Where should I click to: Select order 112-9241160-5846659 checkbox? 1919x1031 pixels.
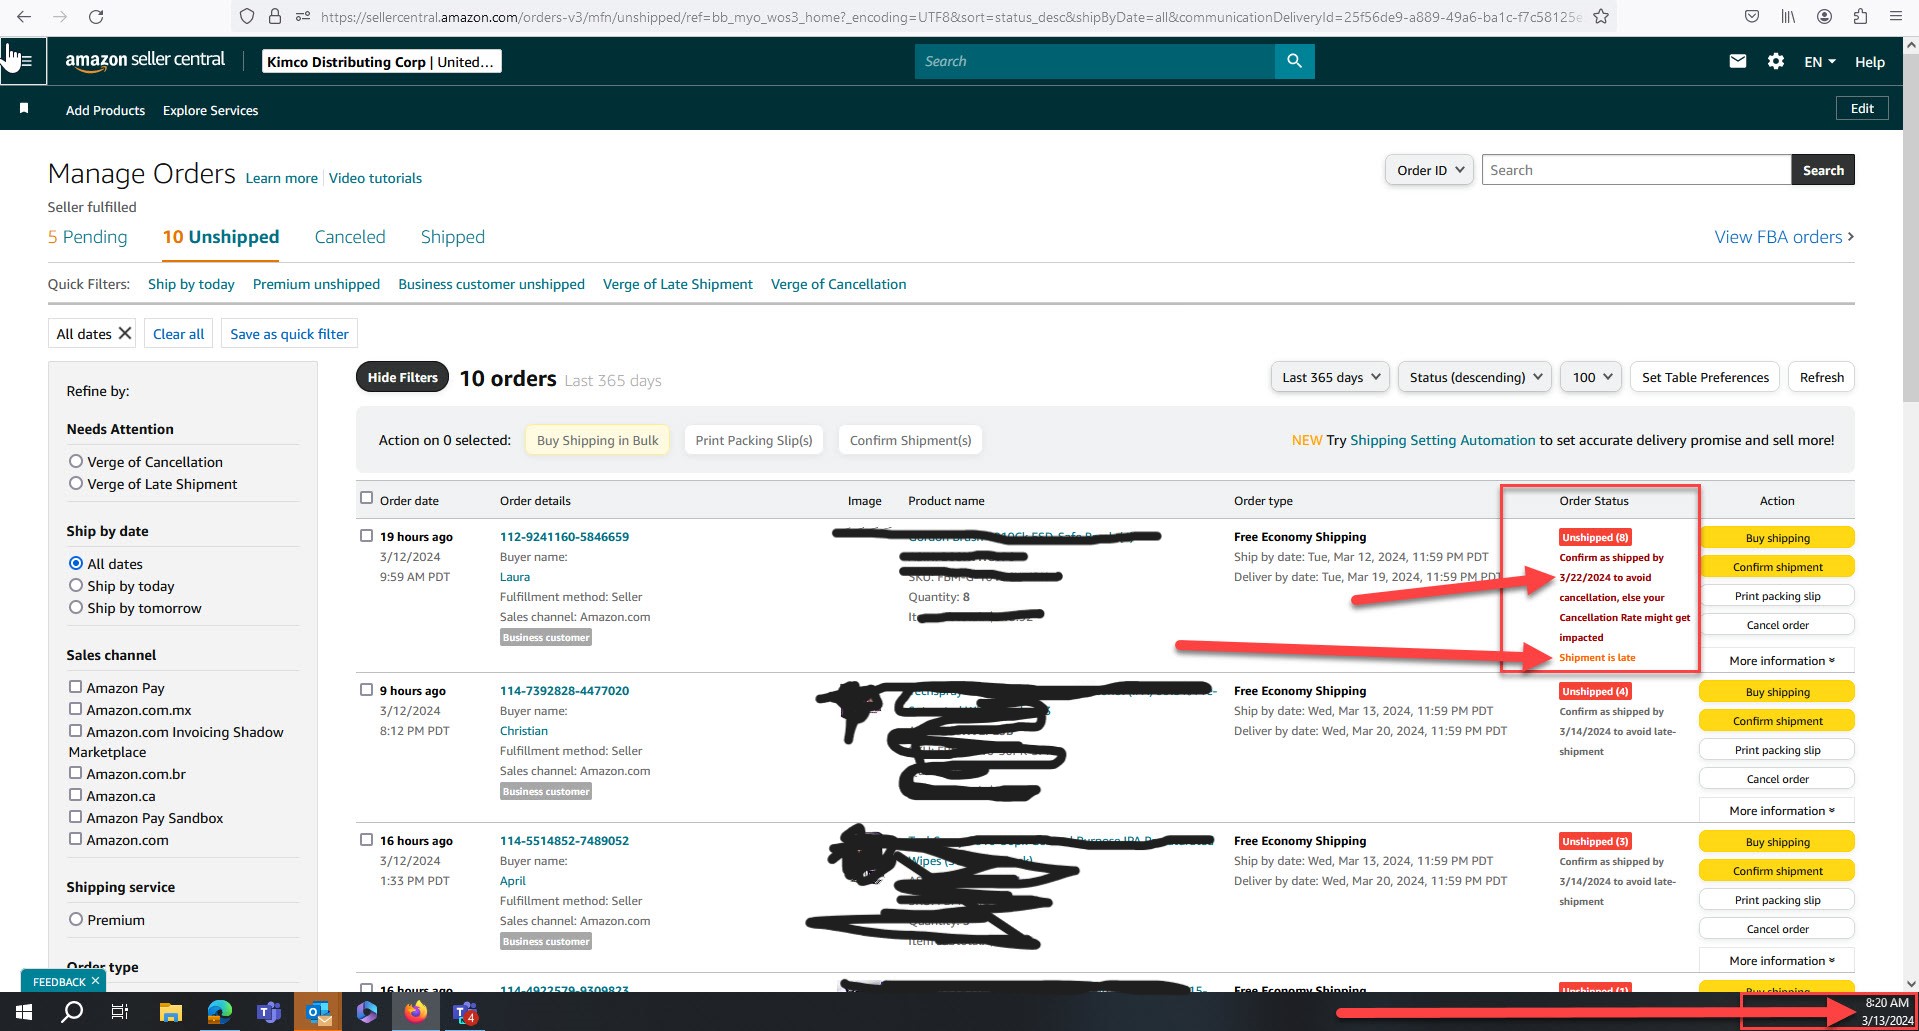click(x=366, y=536)
